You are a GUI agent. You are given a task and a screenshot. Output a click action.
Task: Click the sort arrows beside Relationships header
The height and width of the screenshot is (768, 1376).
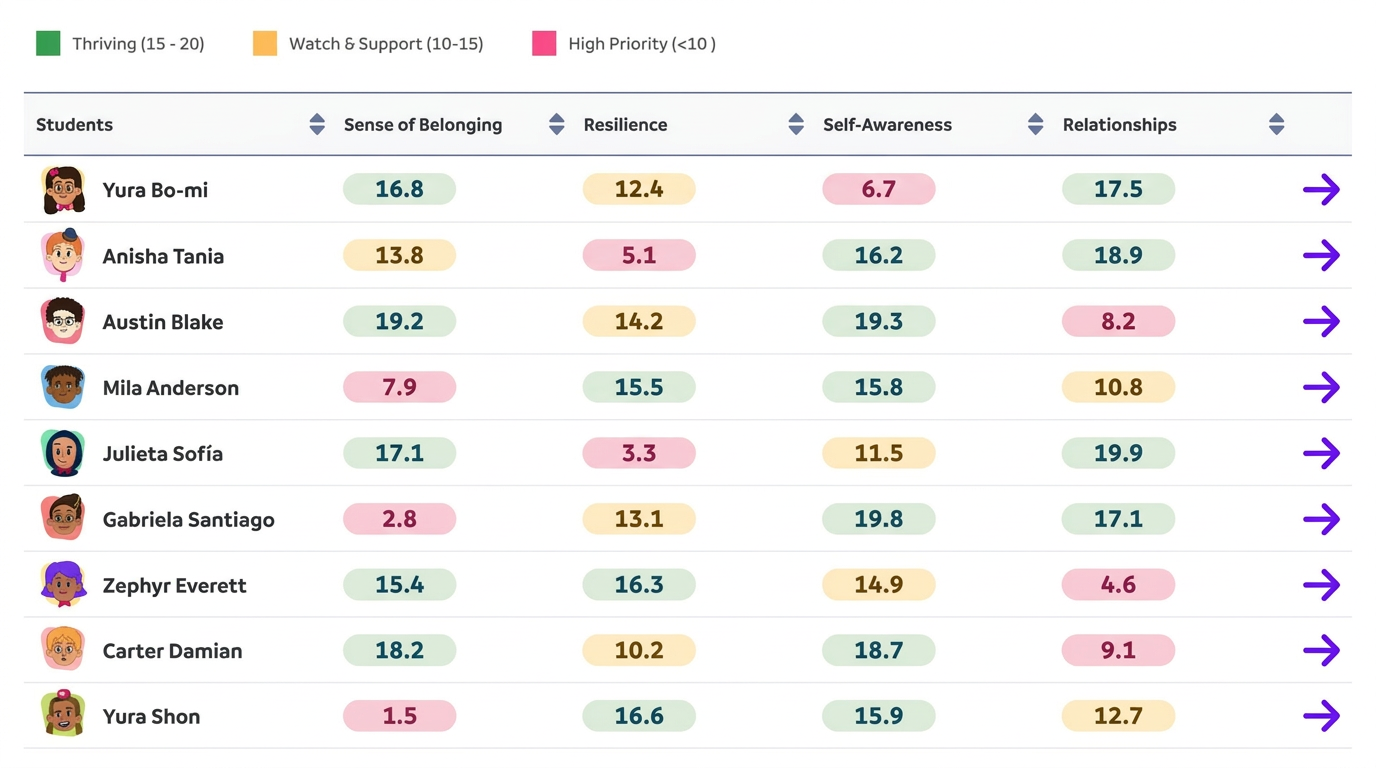pyautogui.click(x=1277, y=124)
